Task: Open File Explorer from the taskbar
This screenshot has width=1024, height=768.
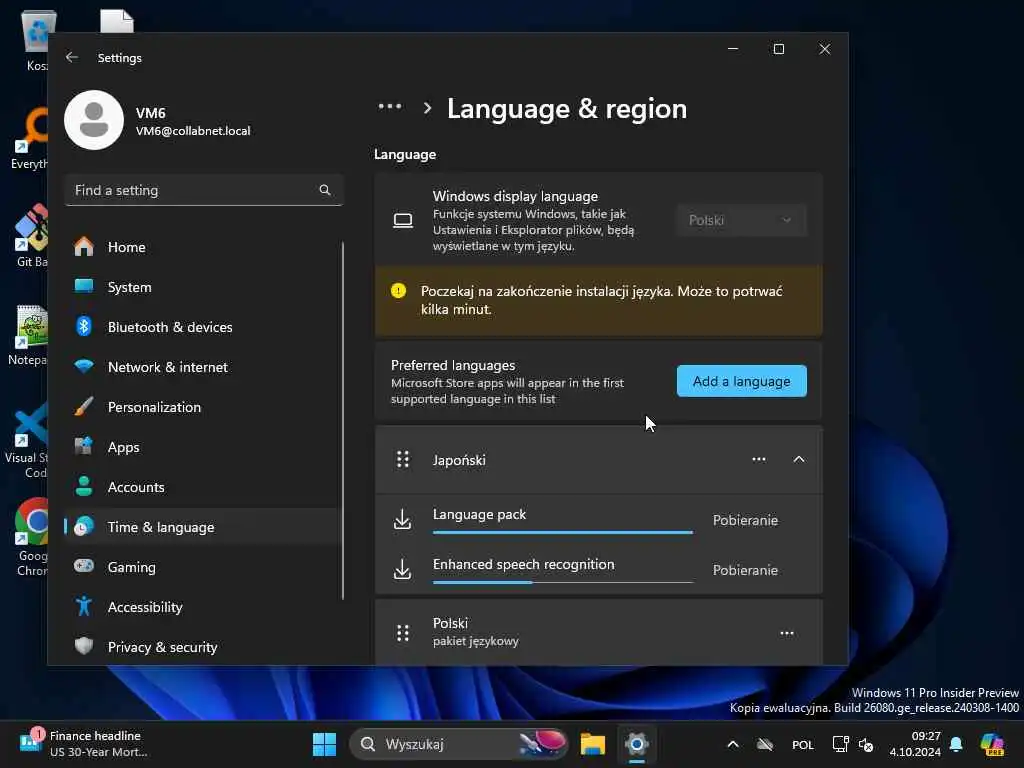Action: (x=593, y=744)
